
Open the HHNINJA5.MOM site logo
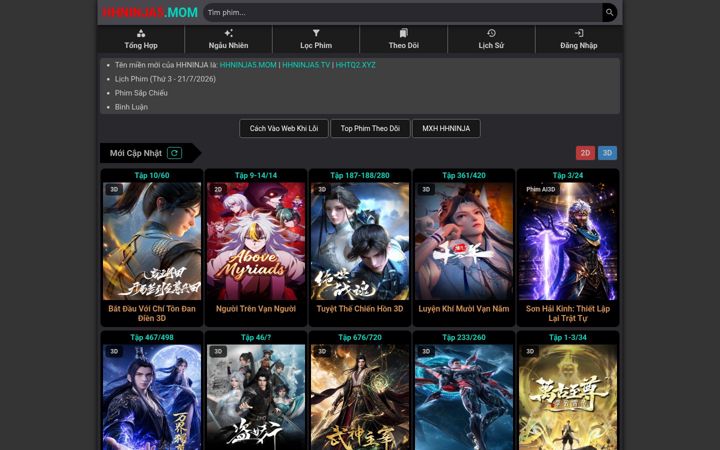click(x=150, y=12)
